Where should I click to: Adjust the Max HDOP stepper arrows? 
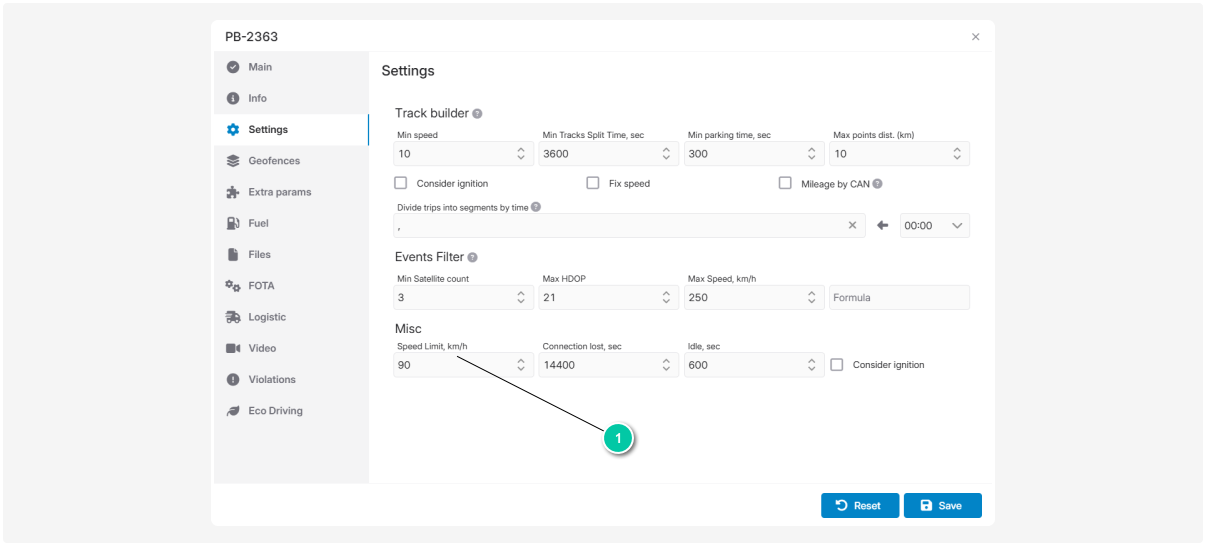click(666, 298)
